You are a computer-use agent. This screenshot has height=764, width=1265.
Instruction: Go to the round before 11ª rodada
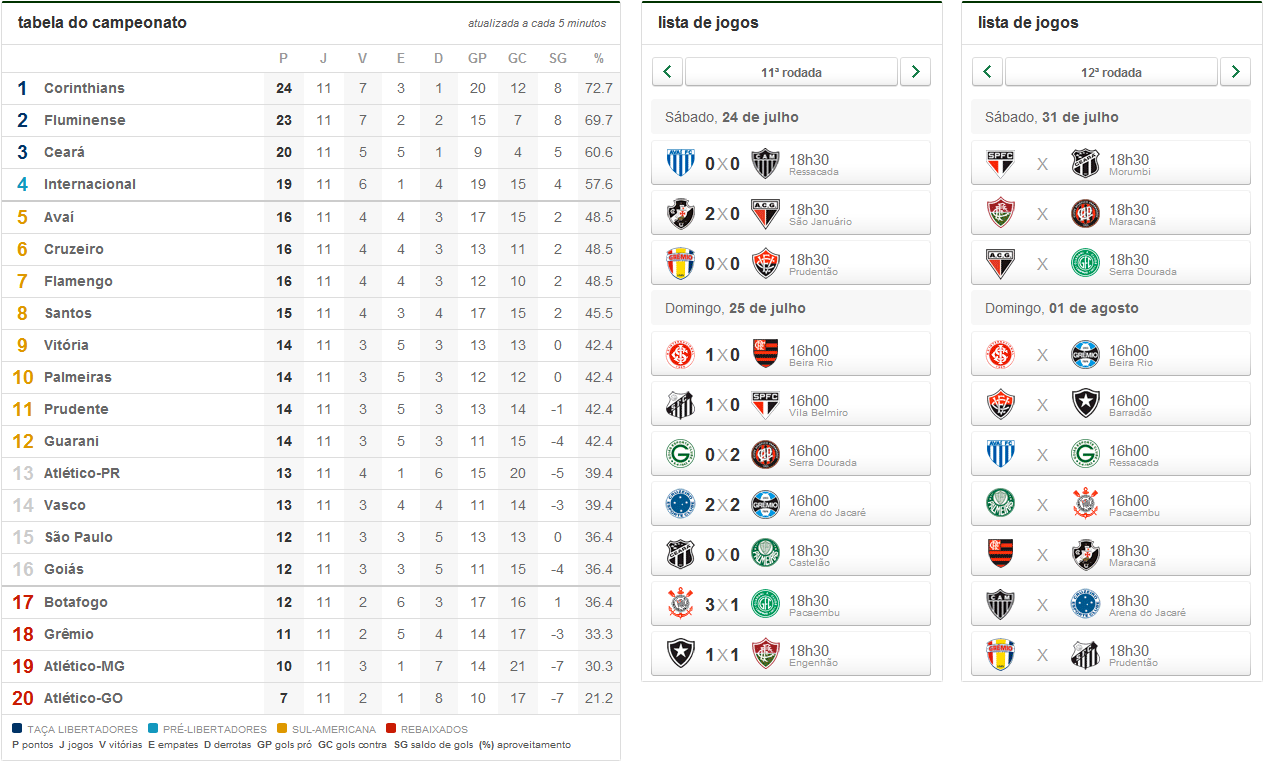[x=667, y=72]
